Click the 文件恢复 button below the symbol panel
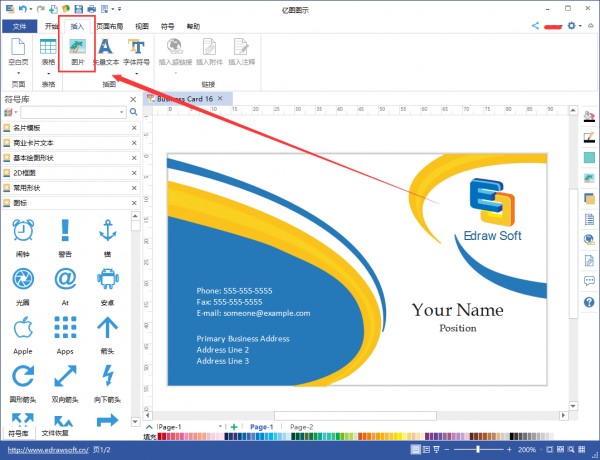600x460 pixels. point(57,433)
